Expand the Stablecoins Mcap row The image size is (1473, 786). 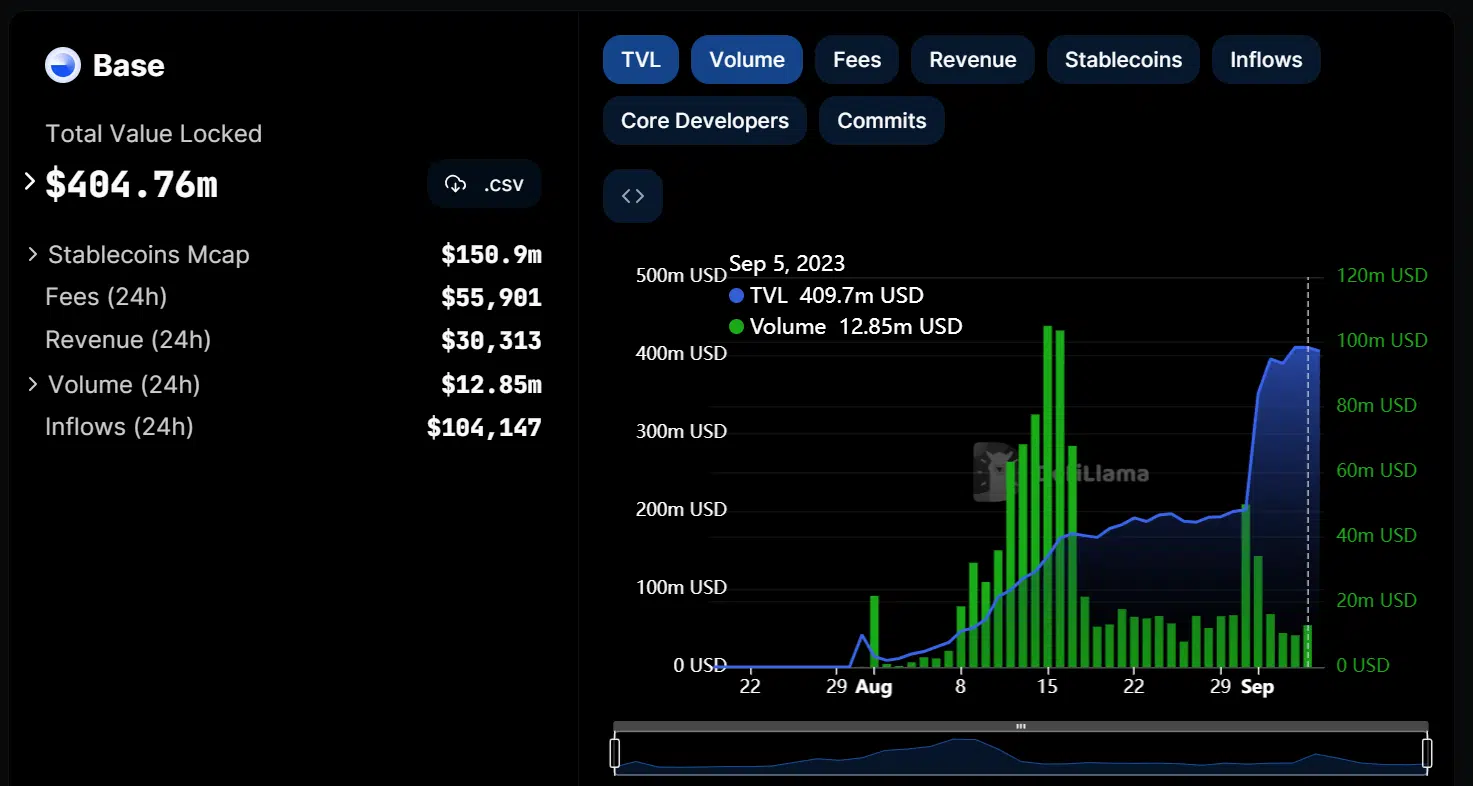click(x=33, y=254)
